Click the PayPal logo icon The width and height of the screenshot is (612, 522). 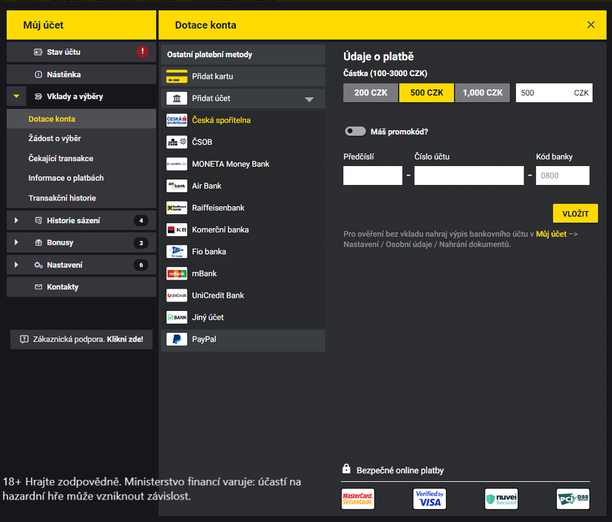tap(176, 339)
